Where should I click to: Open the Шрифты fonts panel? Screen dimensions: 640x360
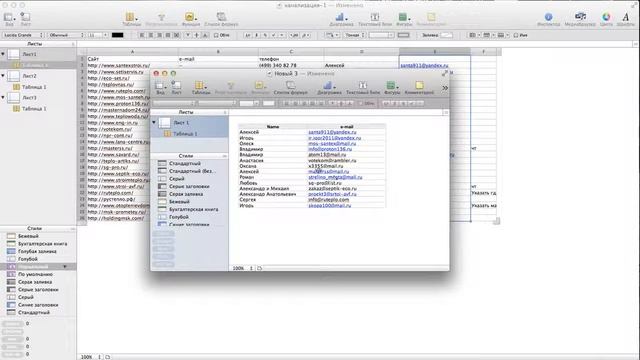click(x=626, y=19)
